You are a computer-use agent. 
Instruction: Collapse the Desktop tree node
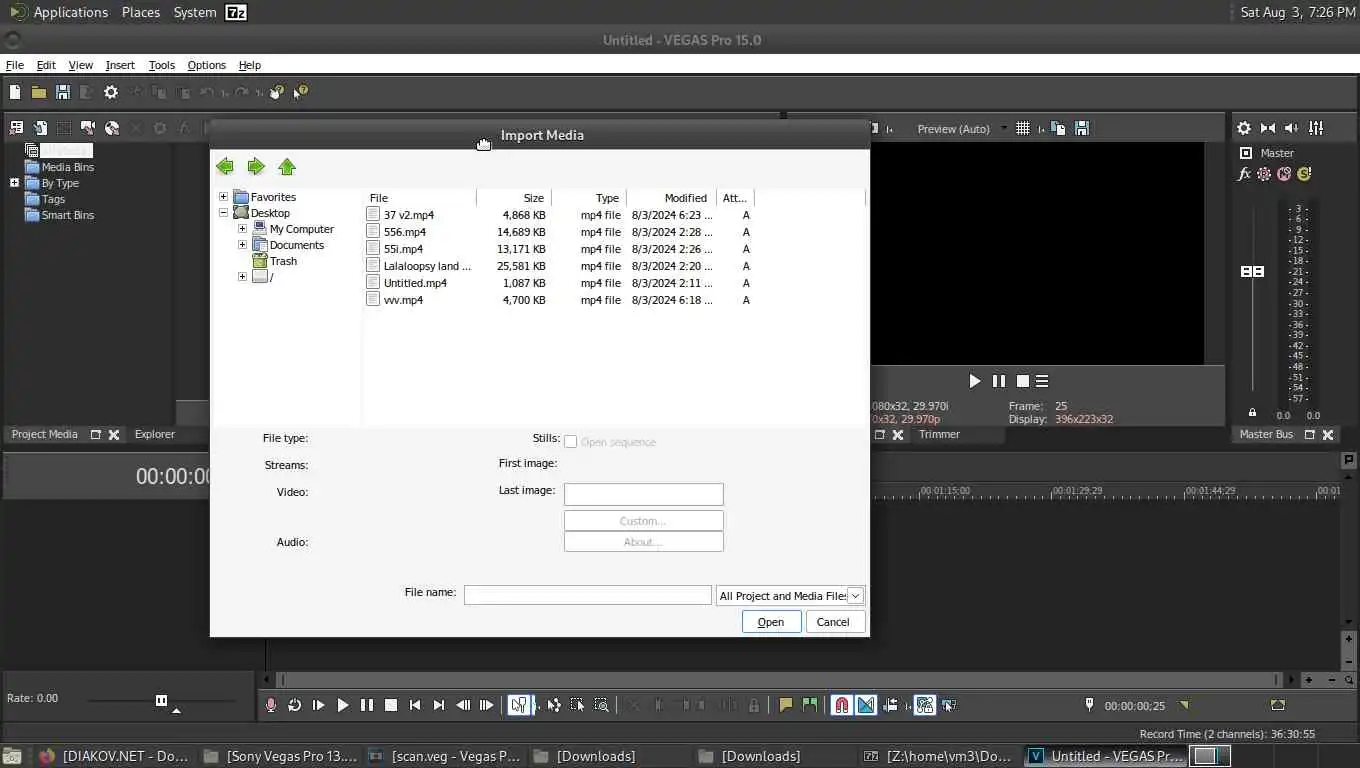(223, 213)
